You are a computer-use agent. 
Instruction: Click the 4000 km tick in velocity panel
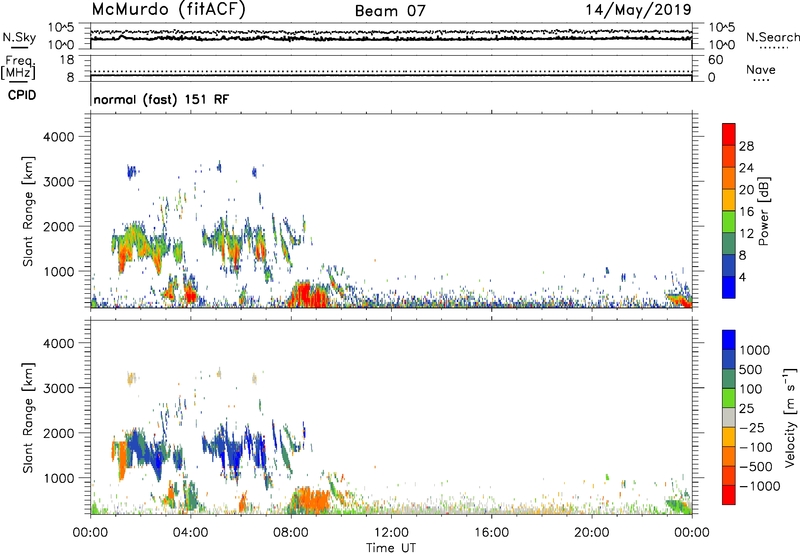pyautogui.click(x=59, y=343)
